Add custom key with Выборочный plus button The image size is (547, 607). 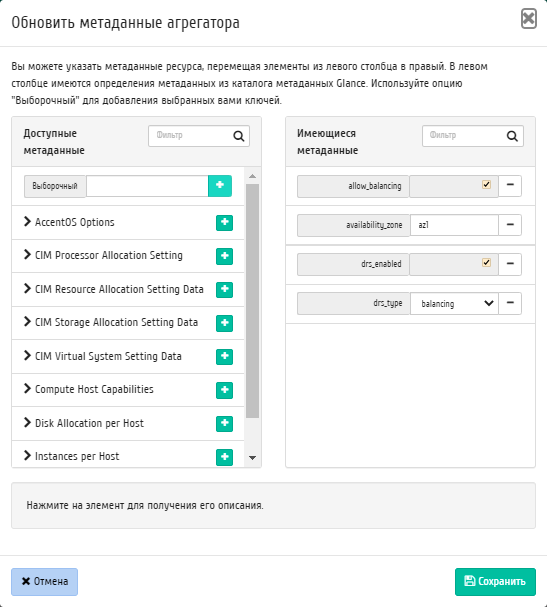[220, 186]
